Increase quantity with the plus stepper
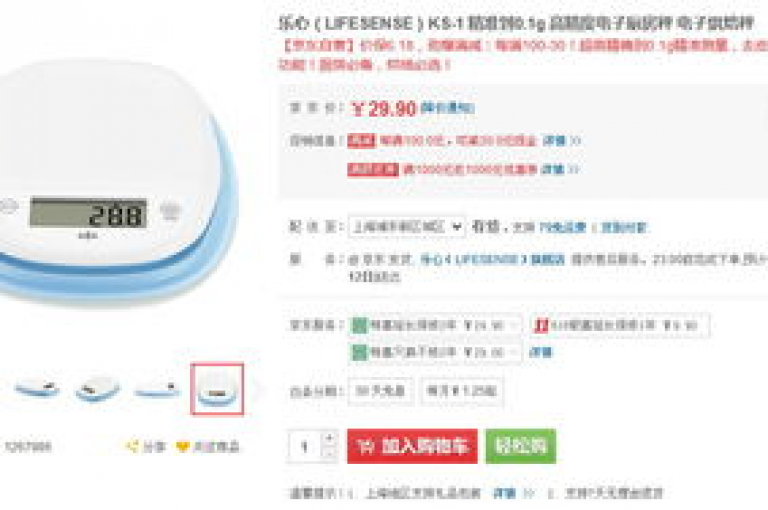The height and width of the screenshot is (510, 768). tap(330, 437)
